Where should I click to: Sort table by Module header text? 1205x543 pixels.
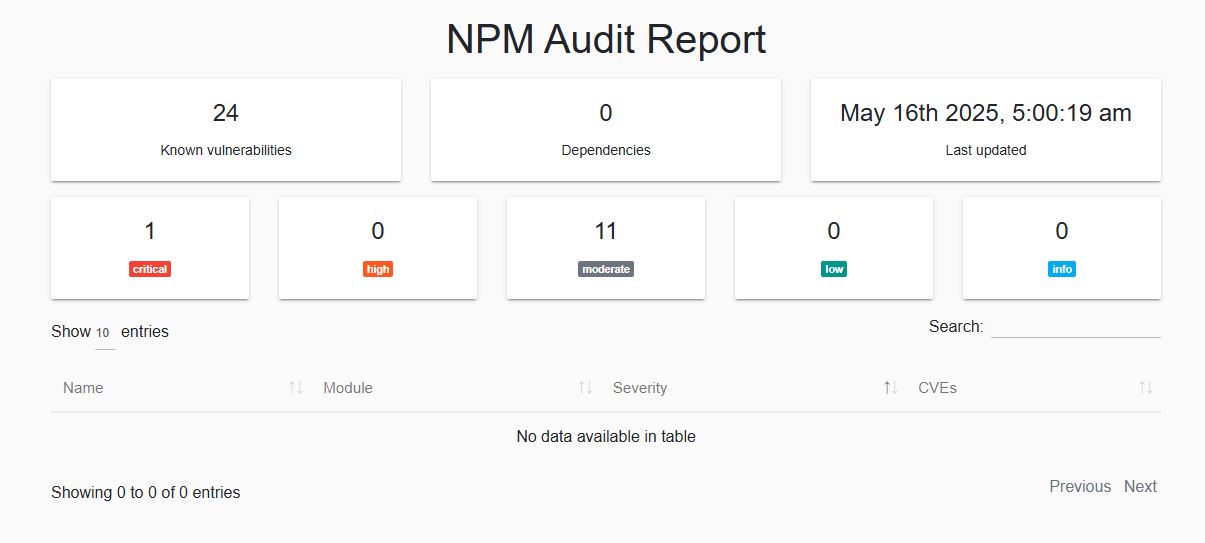(x=348, y=388)
